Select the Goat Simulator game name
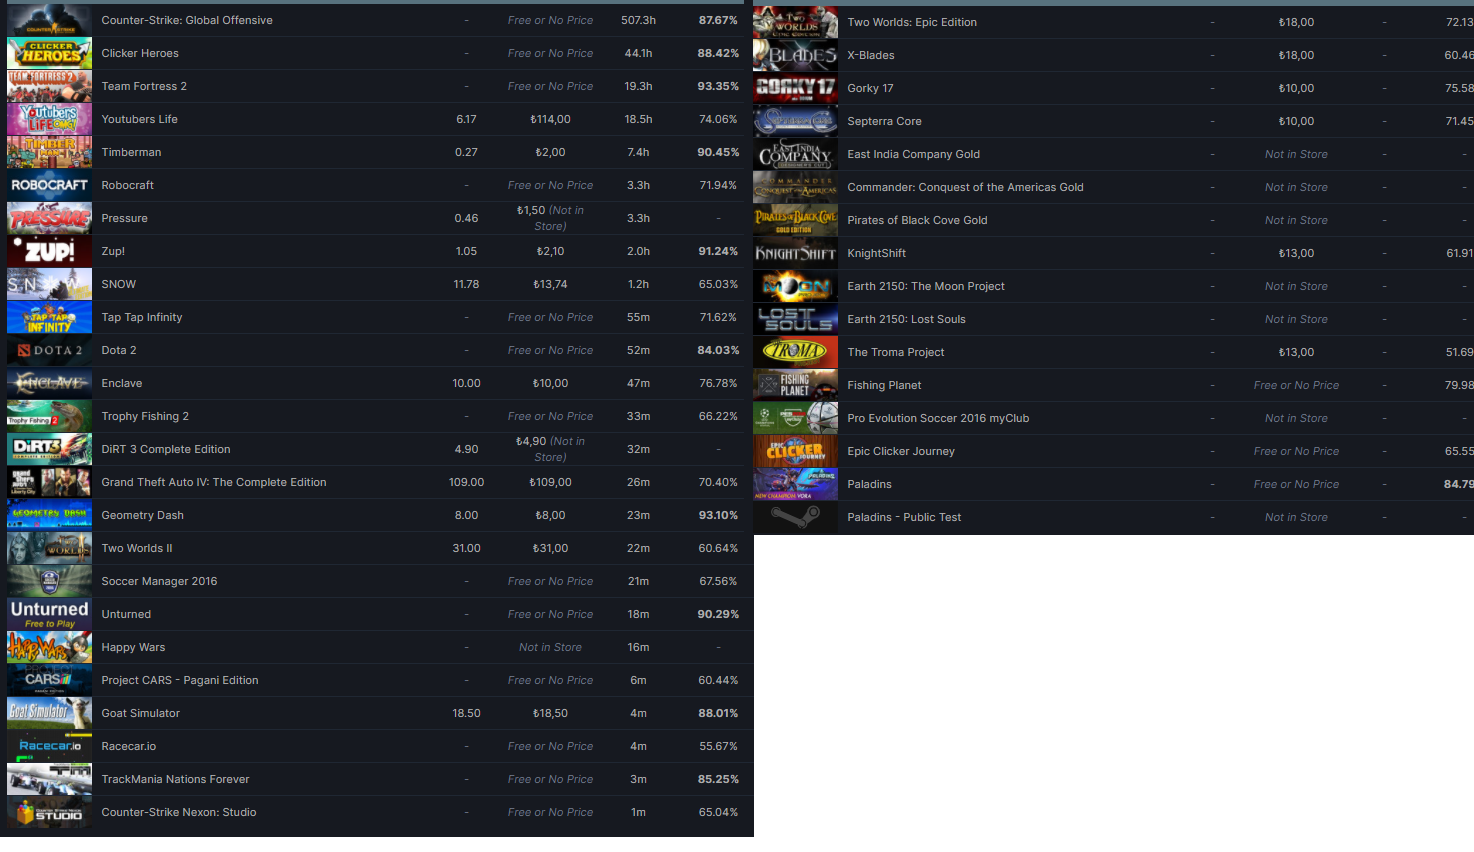 click(x=140, y=713)
